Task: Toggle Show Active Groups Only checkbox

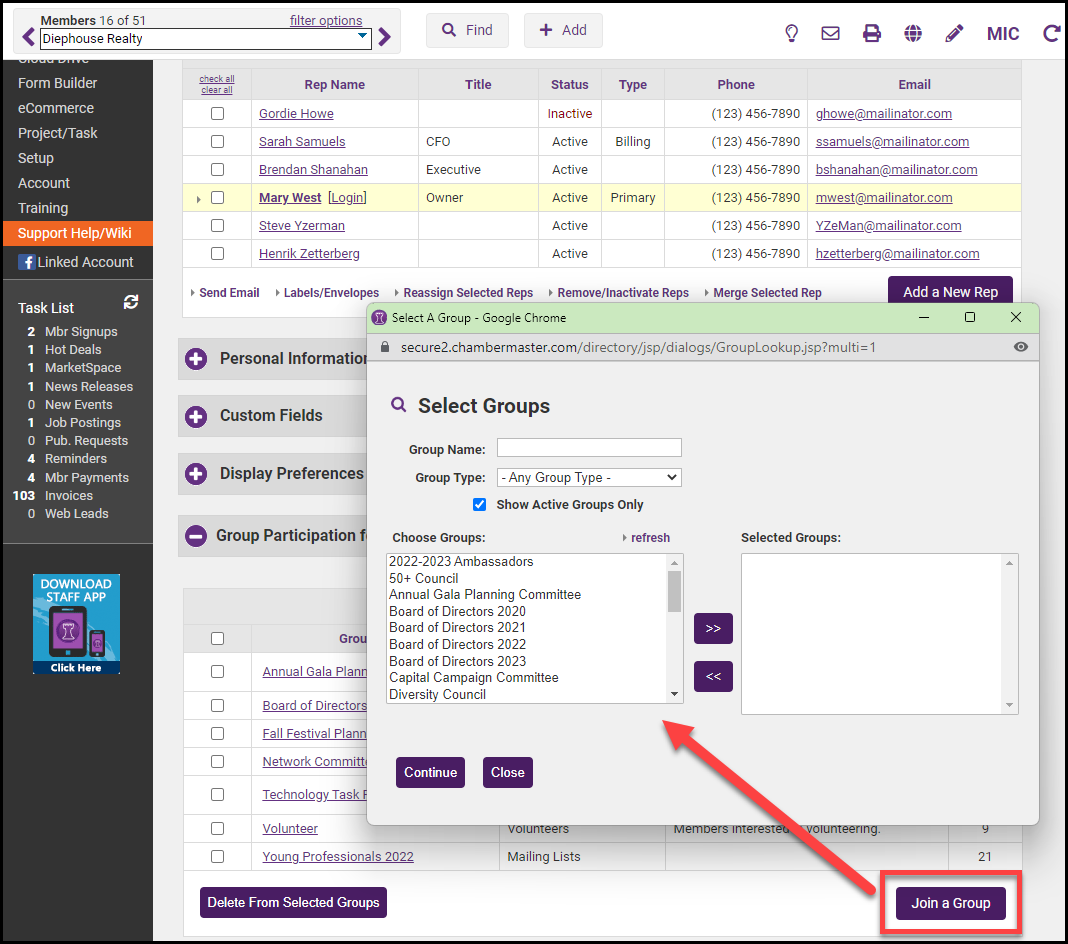Action: coord(480,505)
